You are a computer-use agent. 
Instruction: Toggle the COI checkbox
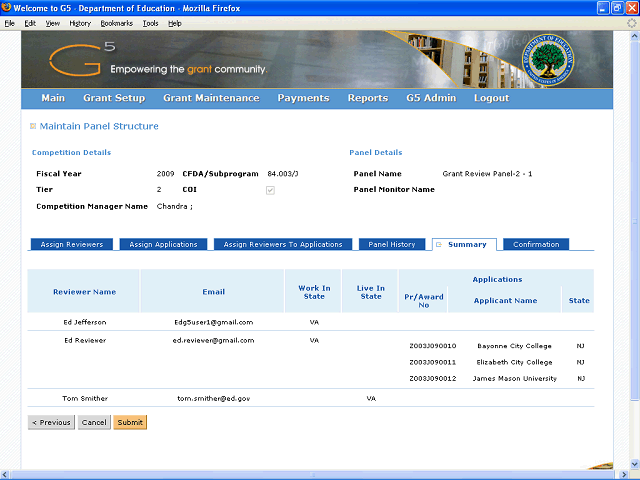[x=270, y=189]
